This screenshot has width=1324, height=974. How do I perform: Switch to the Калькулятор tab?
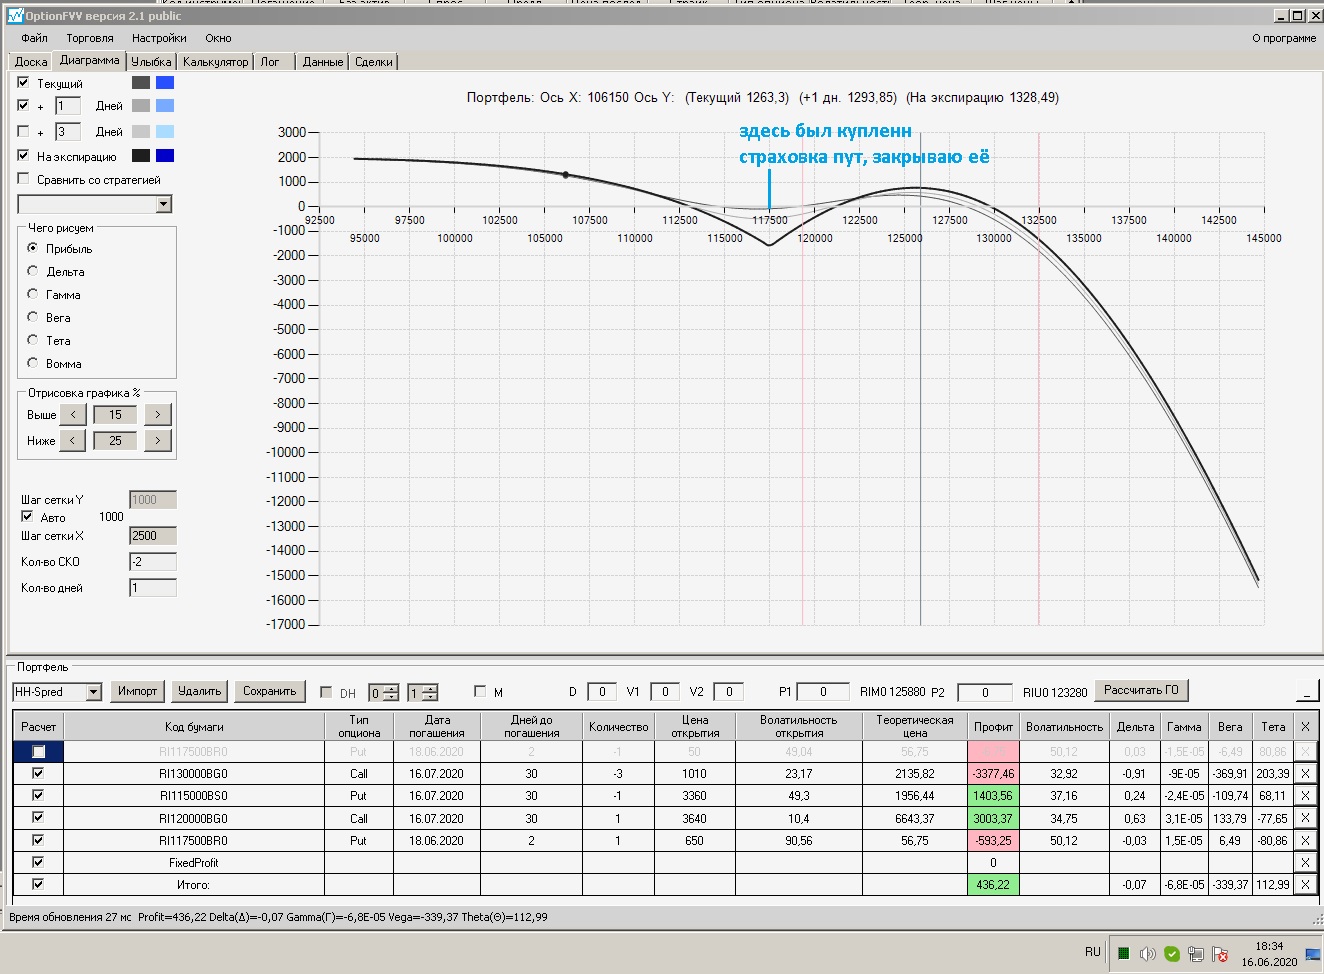pos(216,62)
